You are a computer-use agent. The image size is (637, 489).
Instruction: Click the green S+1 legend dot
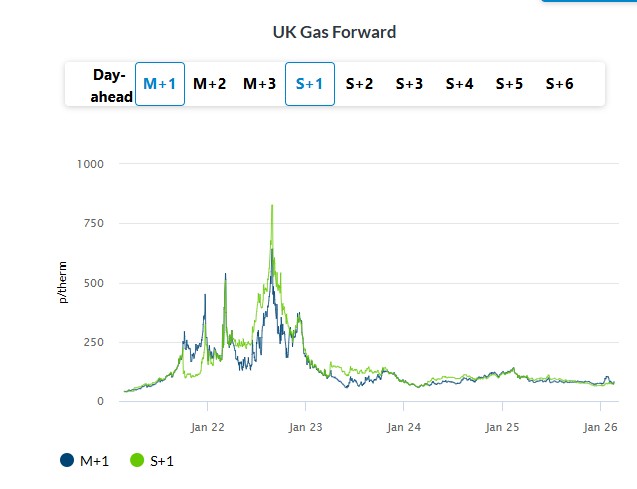(x=138, y=460)
